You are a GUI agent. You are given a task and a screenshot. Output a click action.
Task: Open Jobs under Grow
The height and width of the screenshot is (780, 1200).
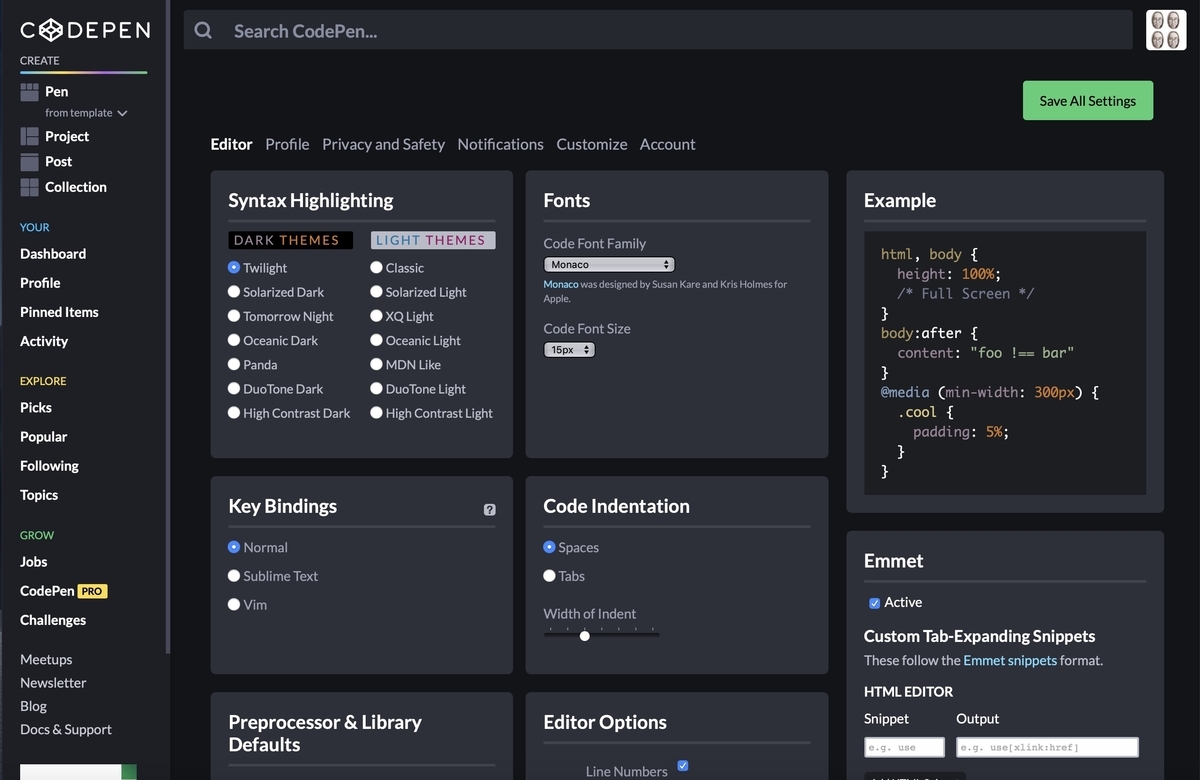(x=34, y=562)
